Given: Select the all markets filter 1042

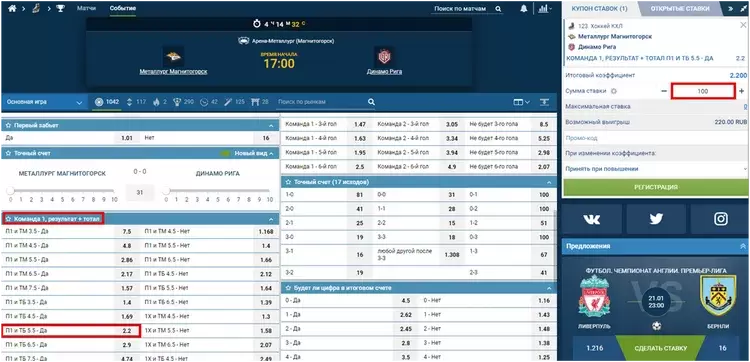Looking at the screenshot, I should tap(107, 102).
